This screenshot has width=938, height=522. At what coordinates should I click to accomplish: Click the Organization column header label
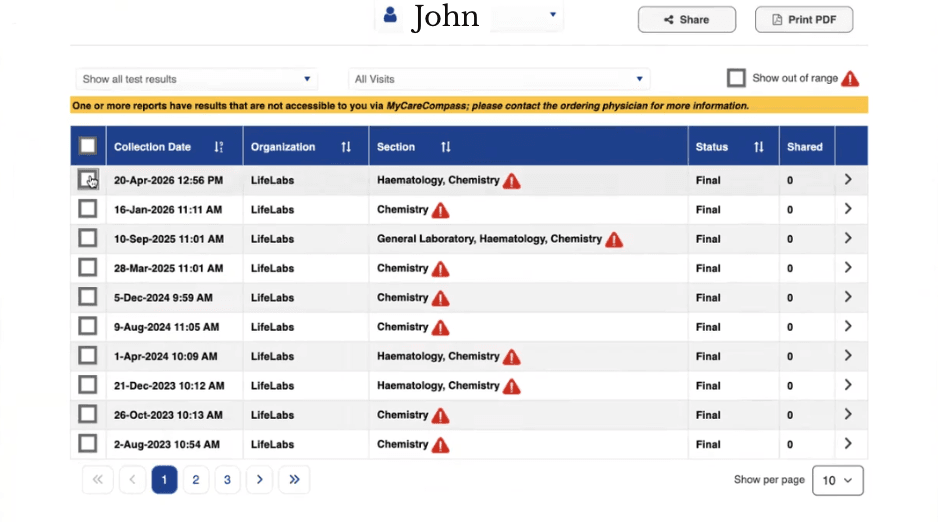[x=283, y=147]
